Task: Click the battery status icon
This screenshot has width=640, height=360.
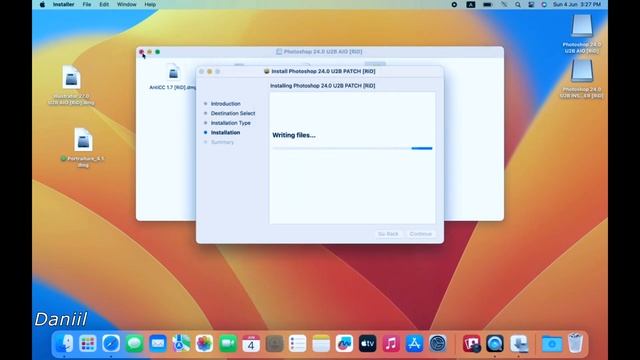Action: pos(487,4)
